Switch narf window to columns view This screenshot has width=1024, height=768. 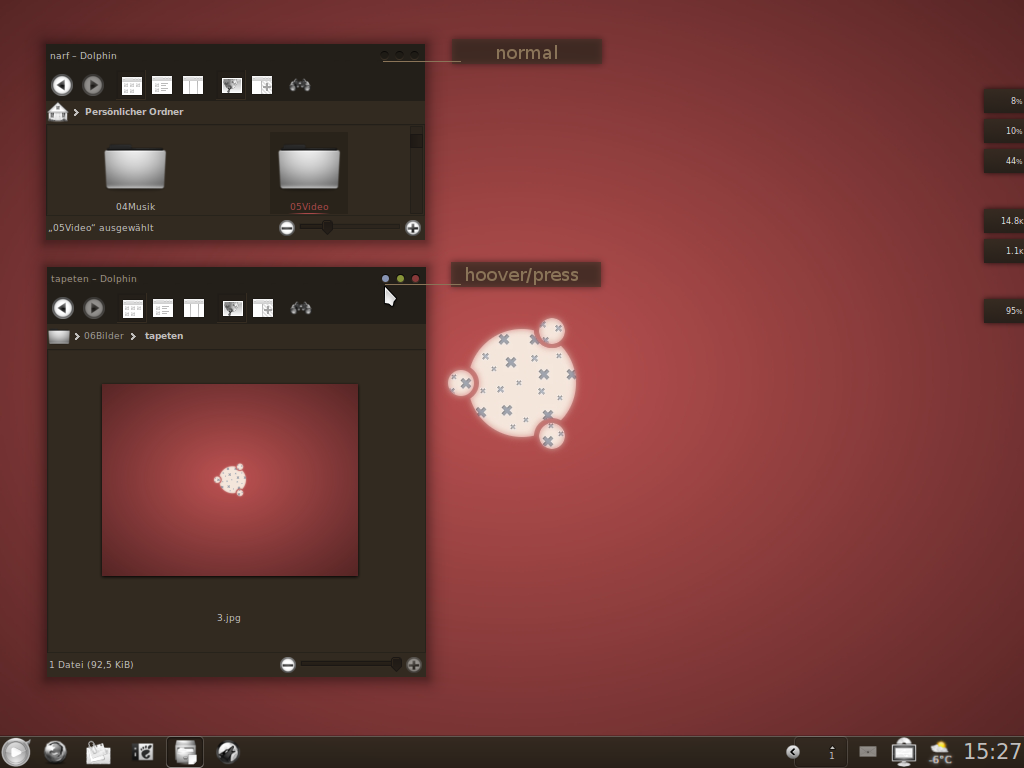click(193, 86)
